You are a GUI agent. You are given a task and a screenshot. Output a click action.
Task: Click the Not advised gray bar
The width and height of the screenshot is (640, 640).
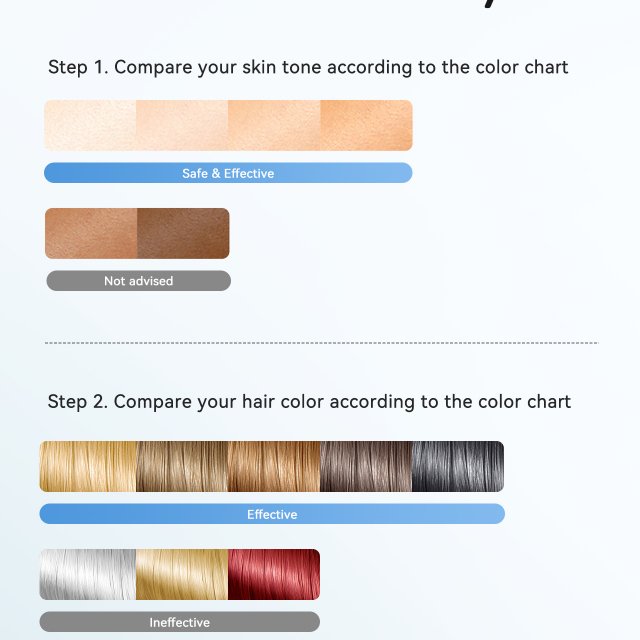click(139, 281)
